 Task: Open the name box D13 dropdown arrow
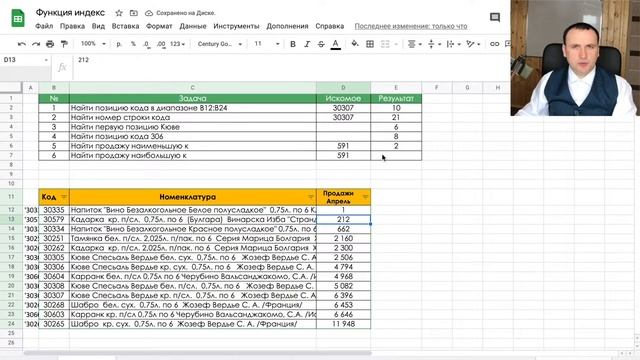46,60
